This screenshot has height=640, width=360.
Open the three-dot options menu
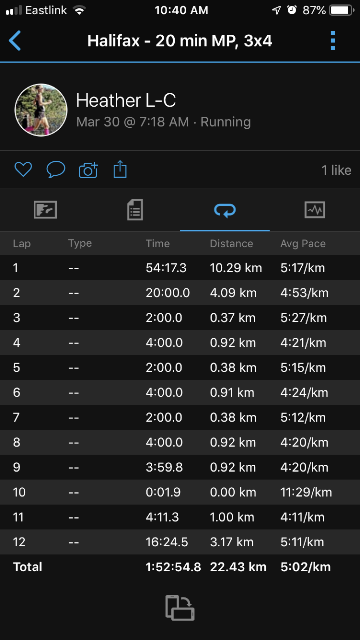pos(333,41)
